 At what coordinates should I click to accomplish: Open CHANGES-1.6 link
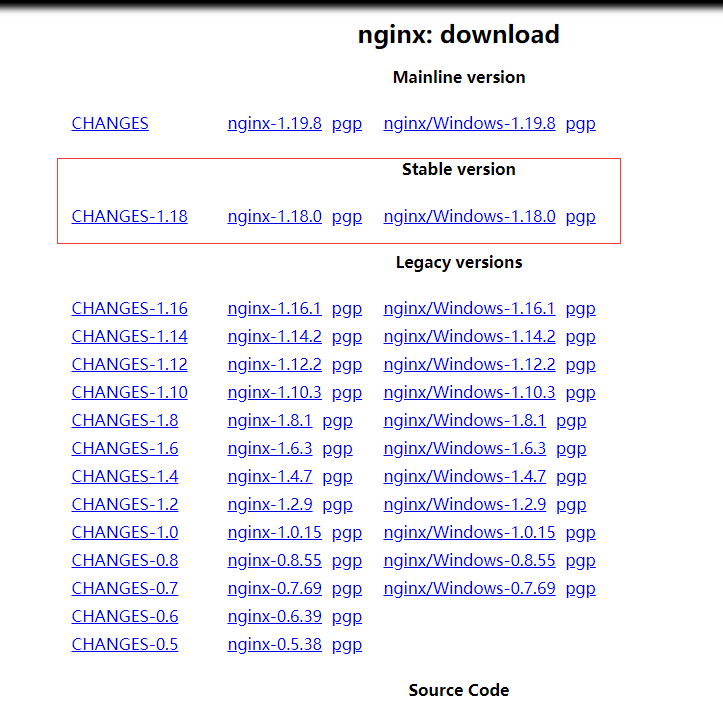(x=124, y=448)
